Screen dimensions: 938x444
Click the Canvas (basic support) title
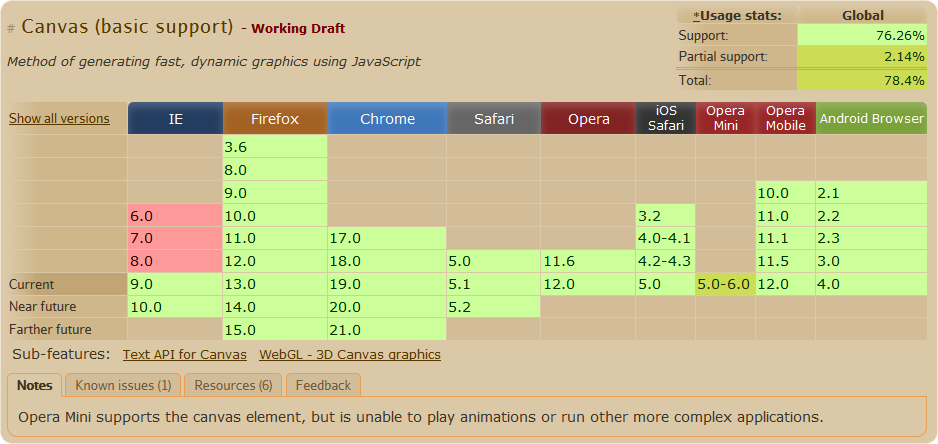pos(127,27)
